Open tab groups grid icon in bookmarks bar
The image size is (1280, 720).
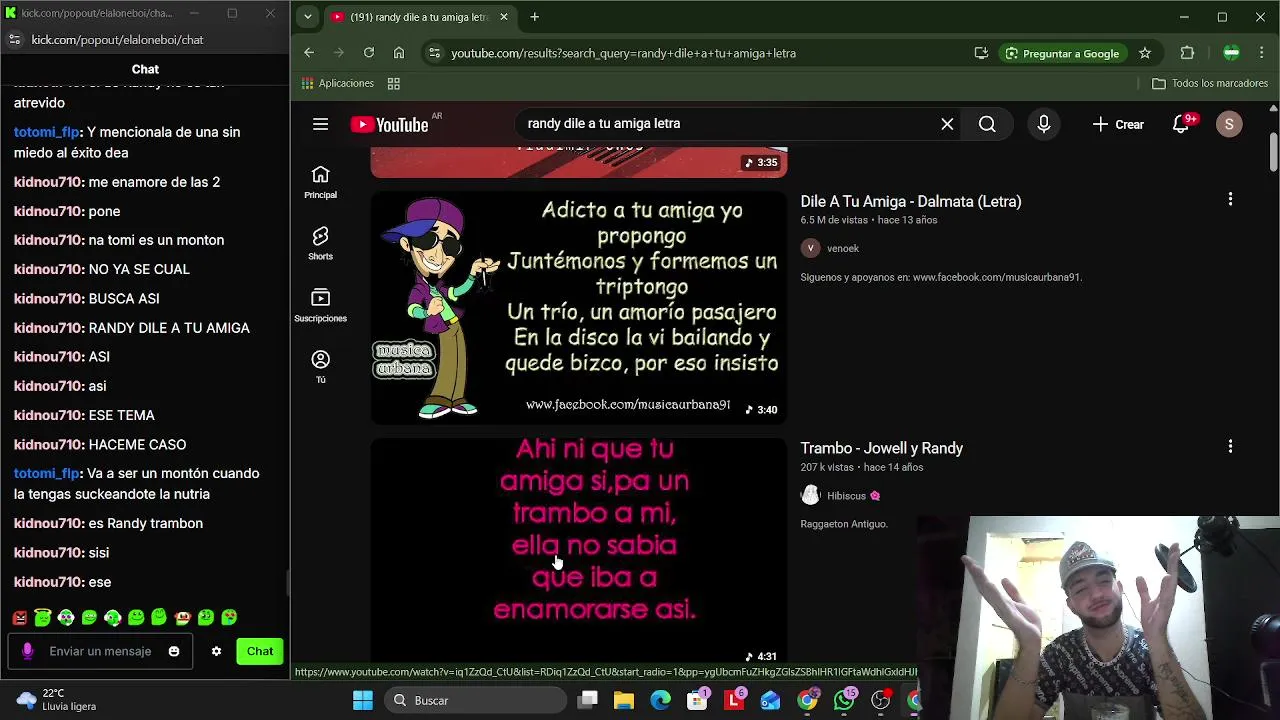click(394, 83)
